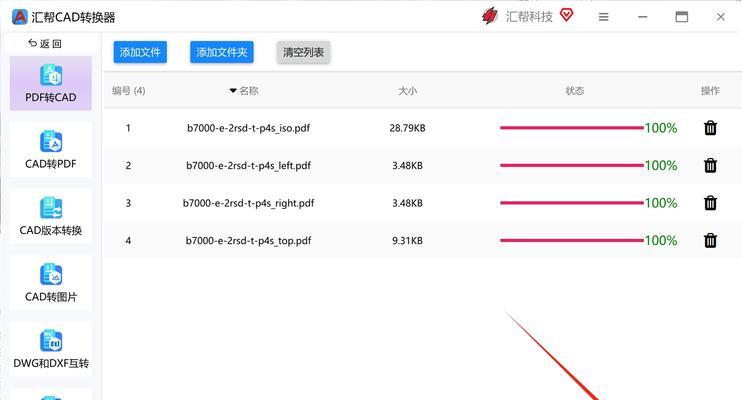Open the CAD转图片 conversion mode
Screen dimensions: 742x400
click(51, 283)
